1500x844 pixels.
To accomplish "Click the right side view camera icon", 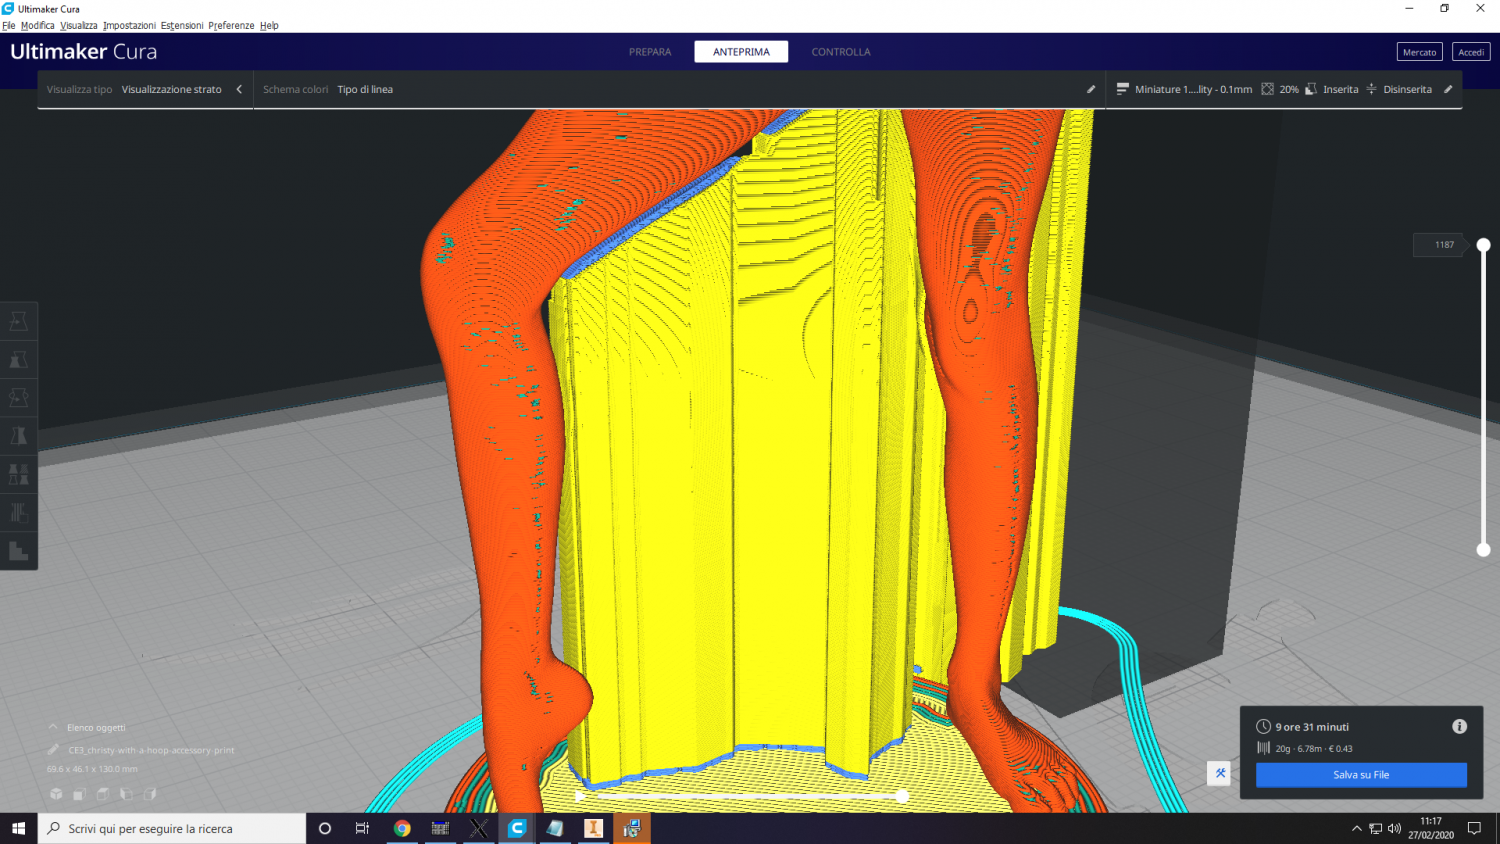I will point(150,794).
